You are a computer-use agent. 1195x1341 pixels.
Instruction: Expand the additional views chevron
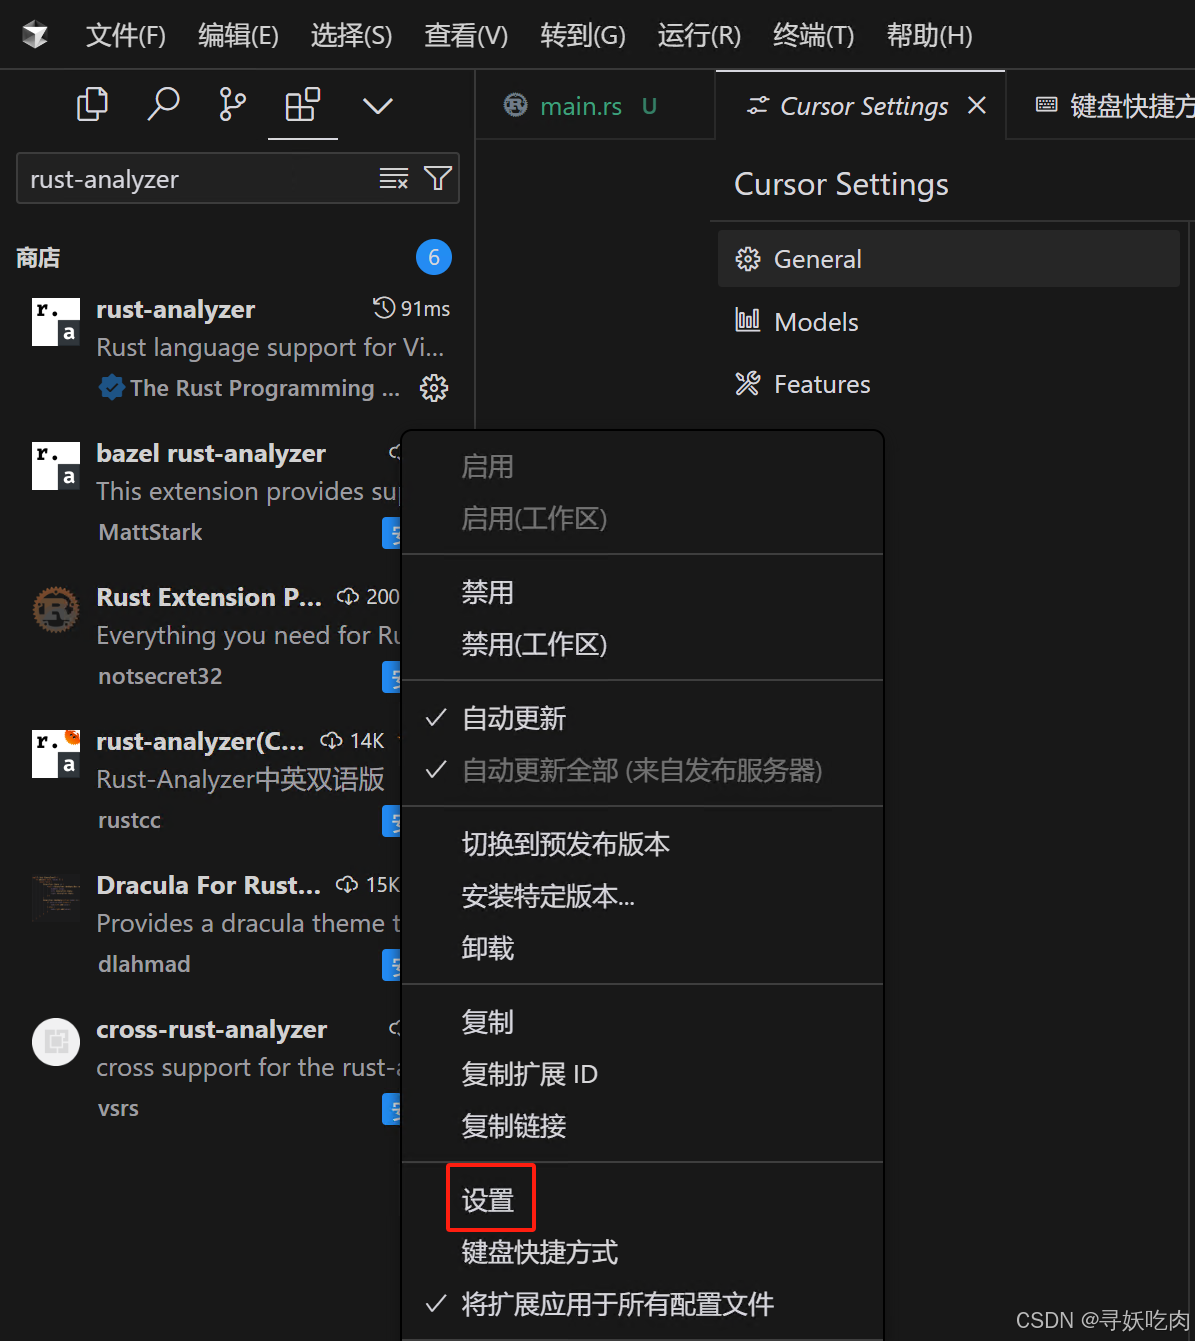tap(377, 105)
